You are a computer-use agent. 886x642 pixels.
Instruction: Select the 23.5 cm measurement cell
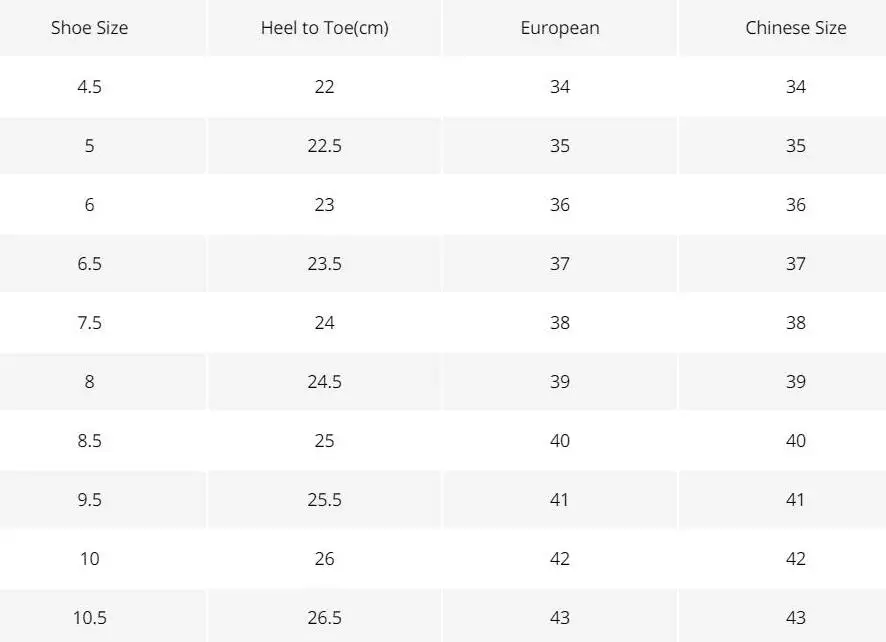pos(324,264)
